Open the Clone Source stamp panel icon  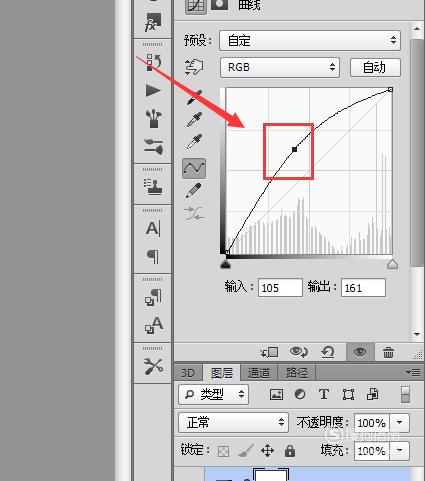click(153, 187)
